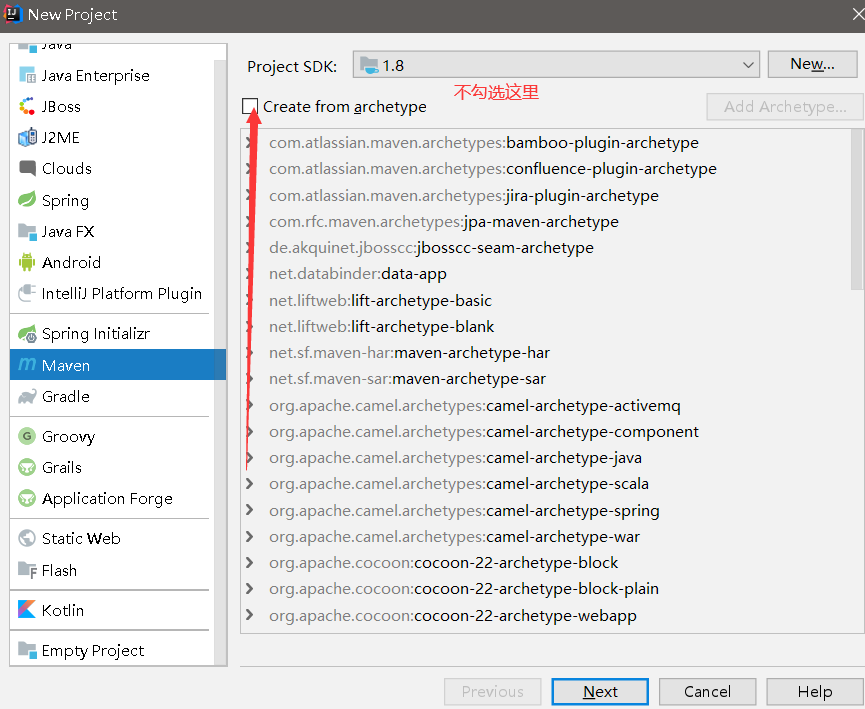
Task: Click the Grails icon
Action: pyautogui.click(x=27, y=467)
